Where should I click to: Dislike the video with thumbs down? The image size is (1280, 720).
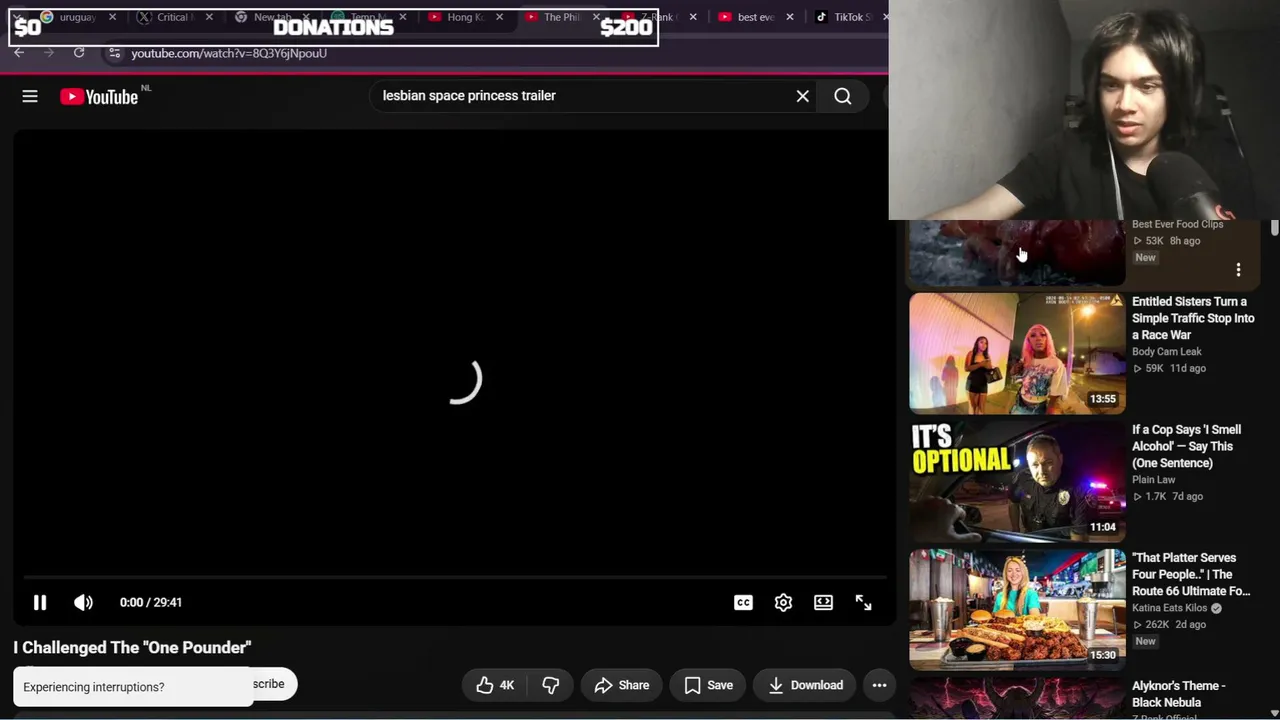550,685
